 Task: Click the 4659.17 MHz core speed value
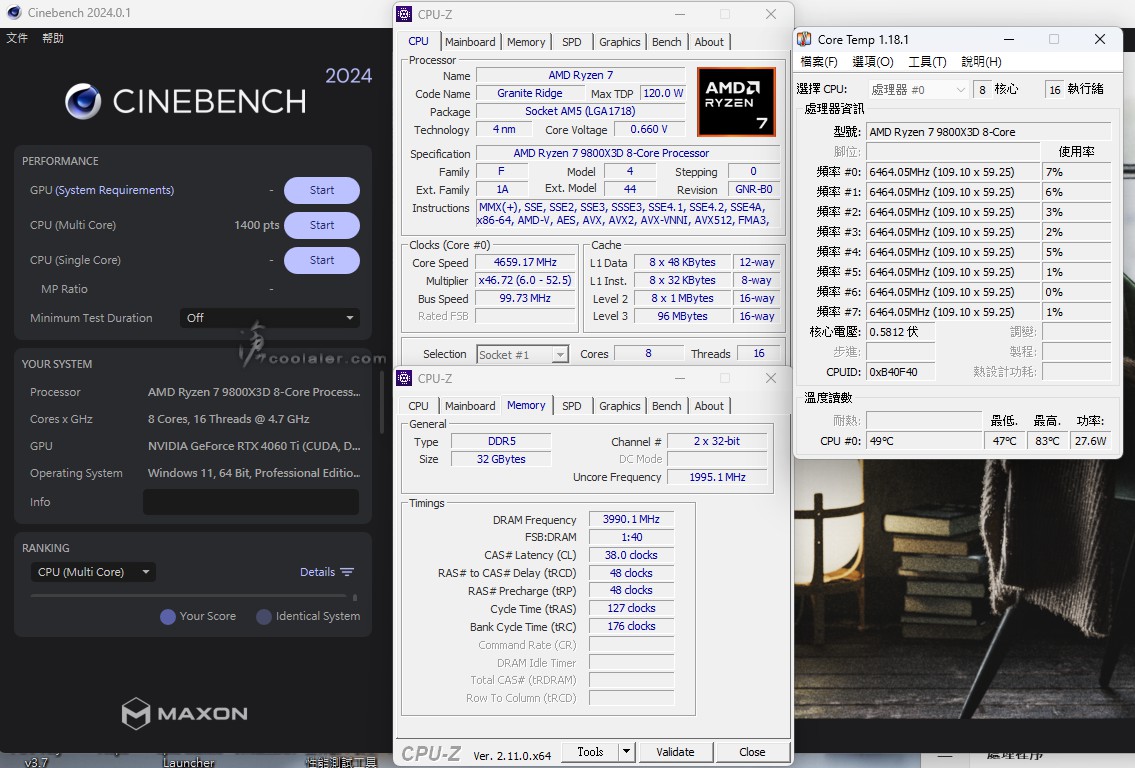click(525, 262)
